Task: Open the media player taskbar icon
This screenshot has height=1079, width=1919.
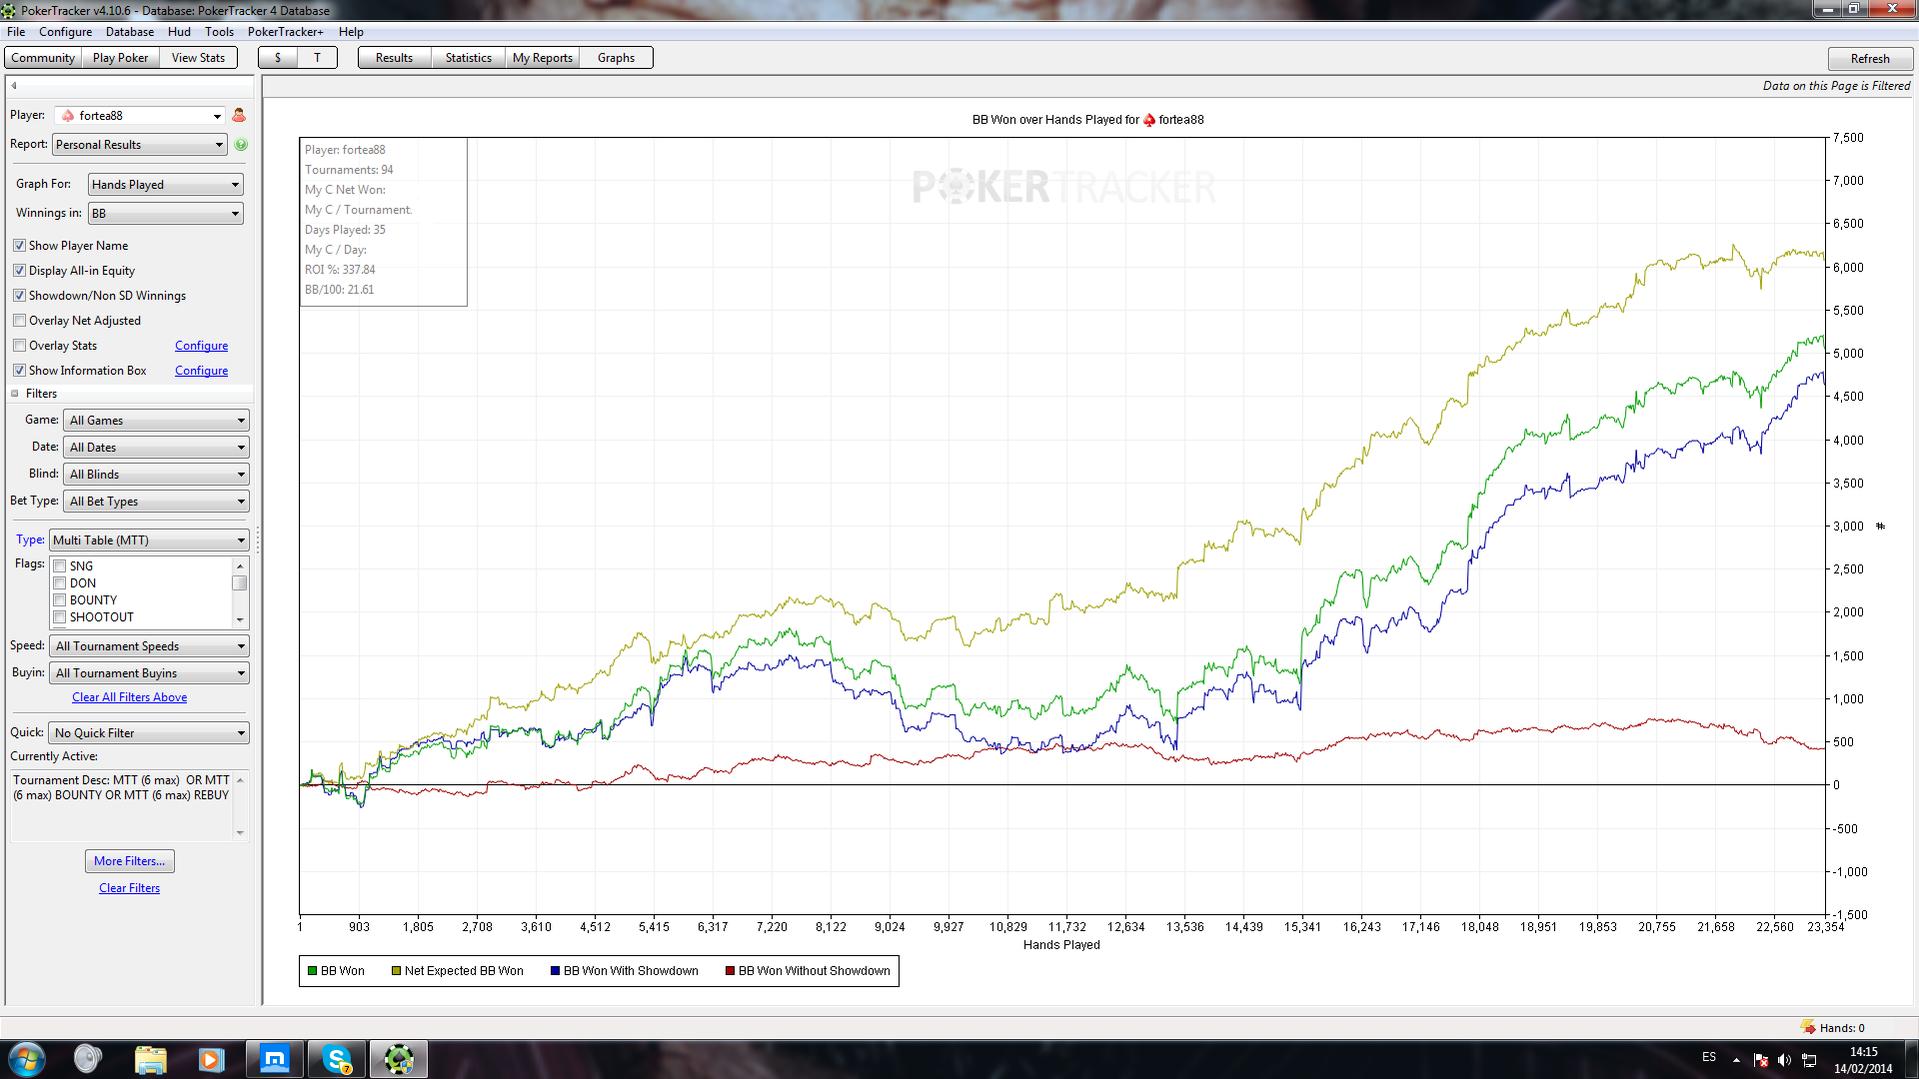Action: pyautogui.click(x=211, y=1059)
